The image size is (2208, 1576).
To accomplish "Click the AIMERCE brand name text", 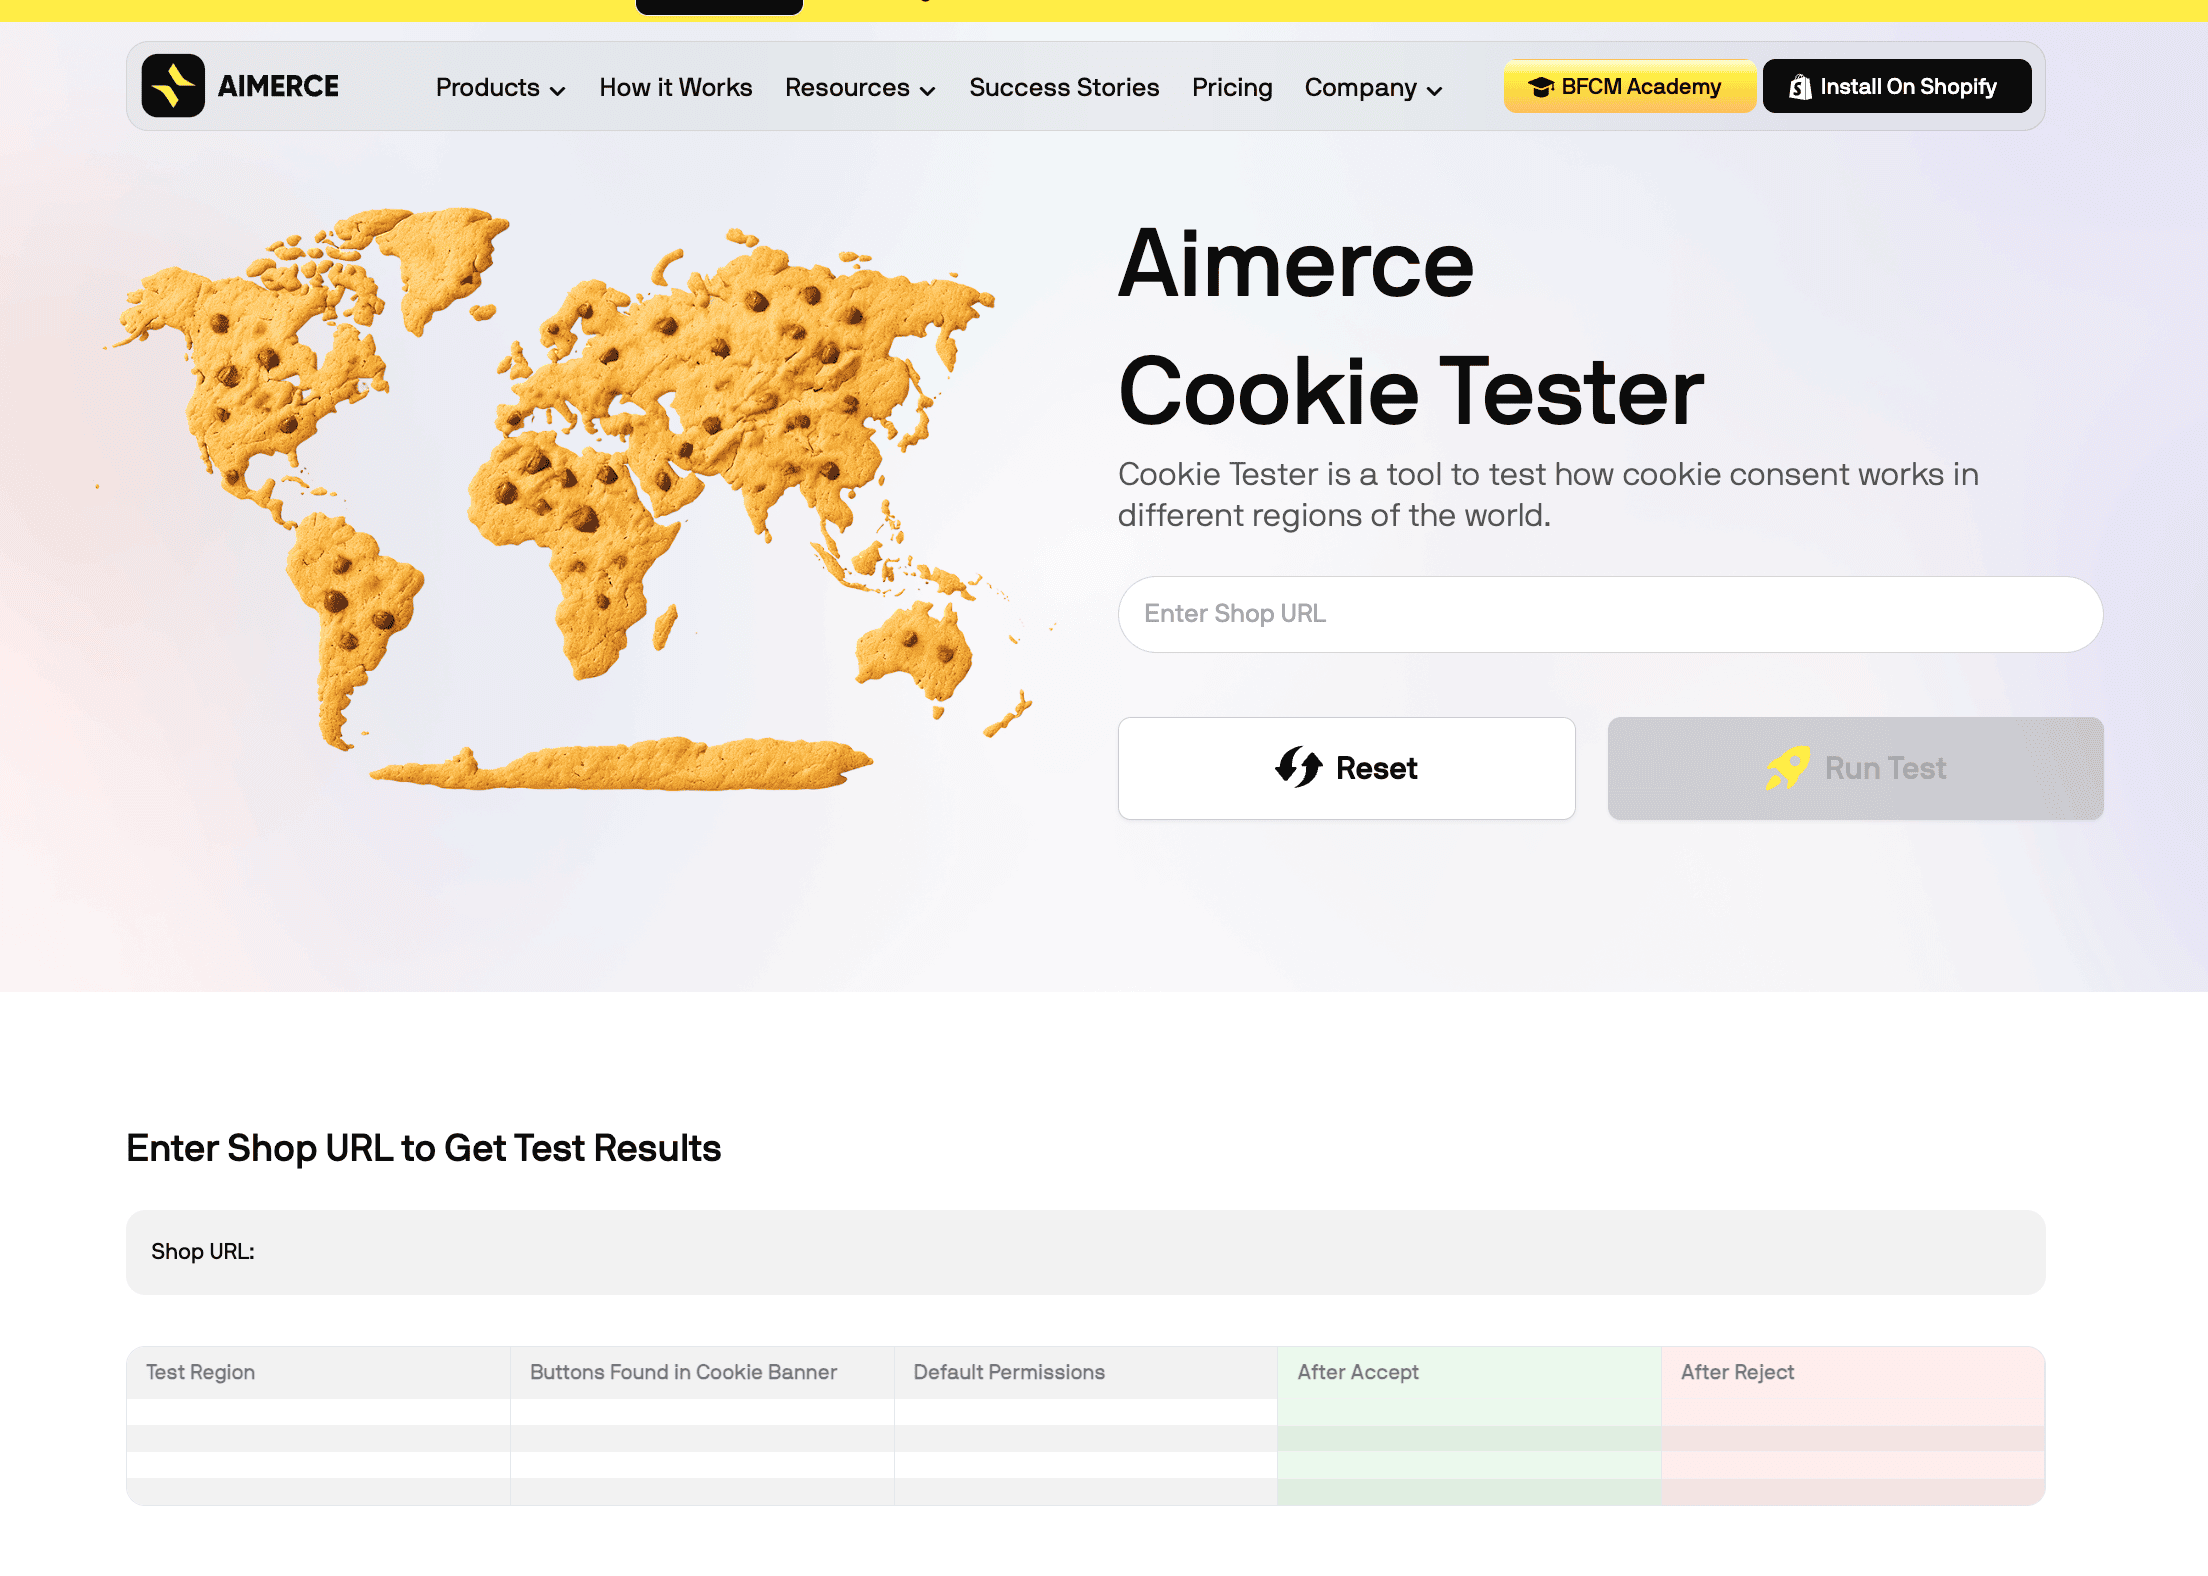I will click(278, 87).
